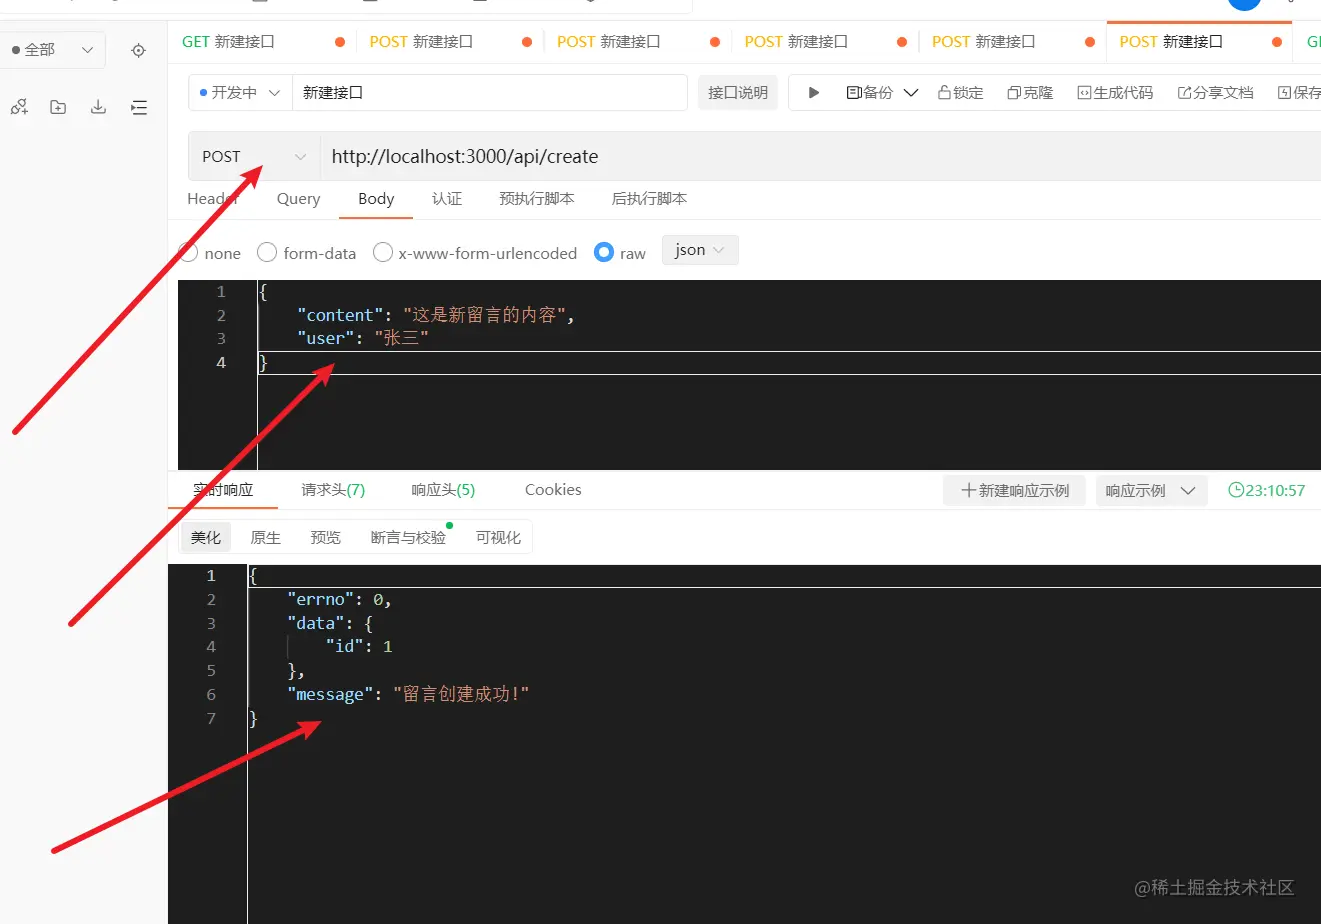
Task: Click the 分享文档 text label
Action: coord(1223,92)
